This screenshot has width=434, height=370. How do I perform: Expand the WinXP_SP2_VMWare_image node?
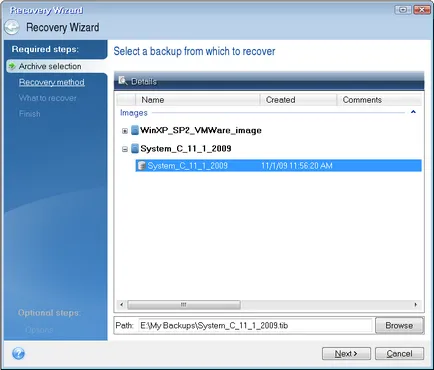point(125,131)
